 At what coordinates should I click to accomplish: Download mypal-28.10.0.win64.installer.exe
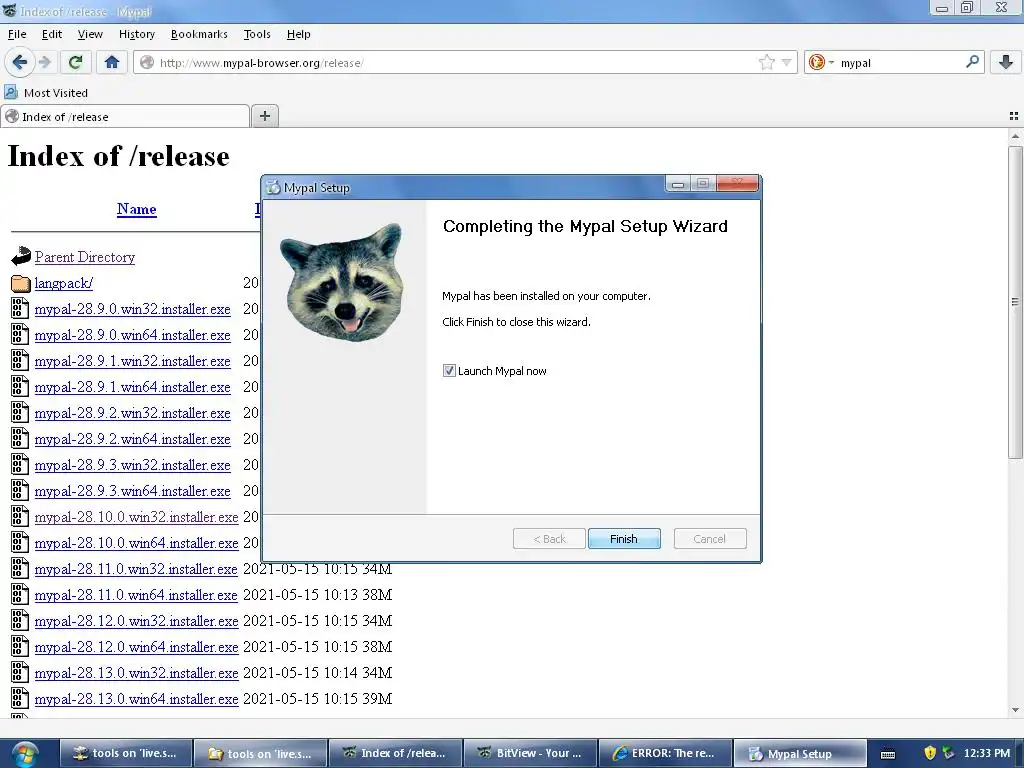point(136,543)
